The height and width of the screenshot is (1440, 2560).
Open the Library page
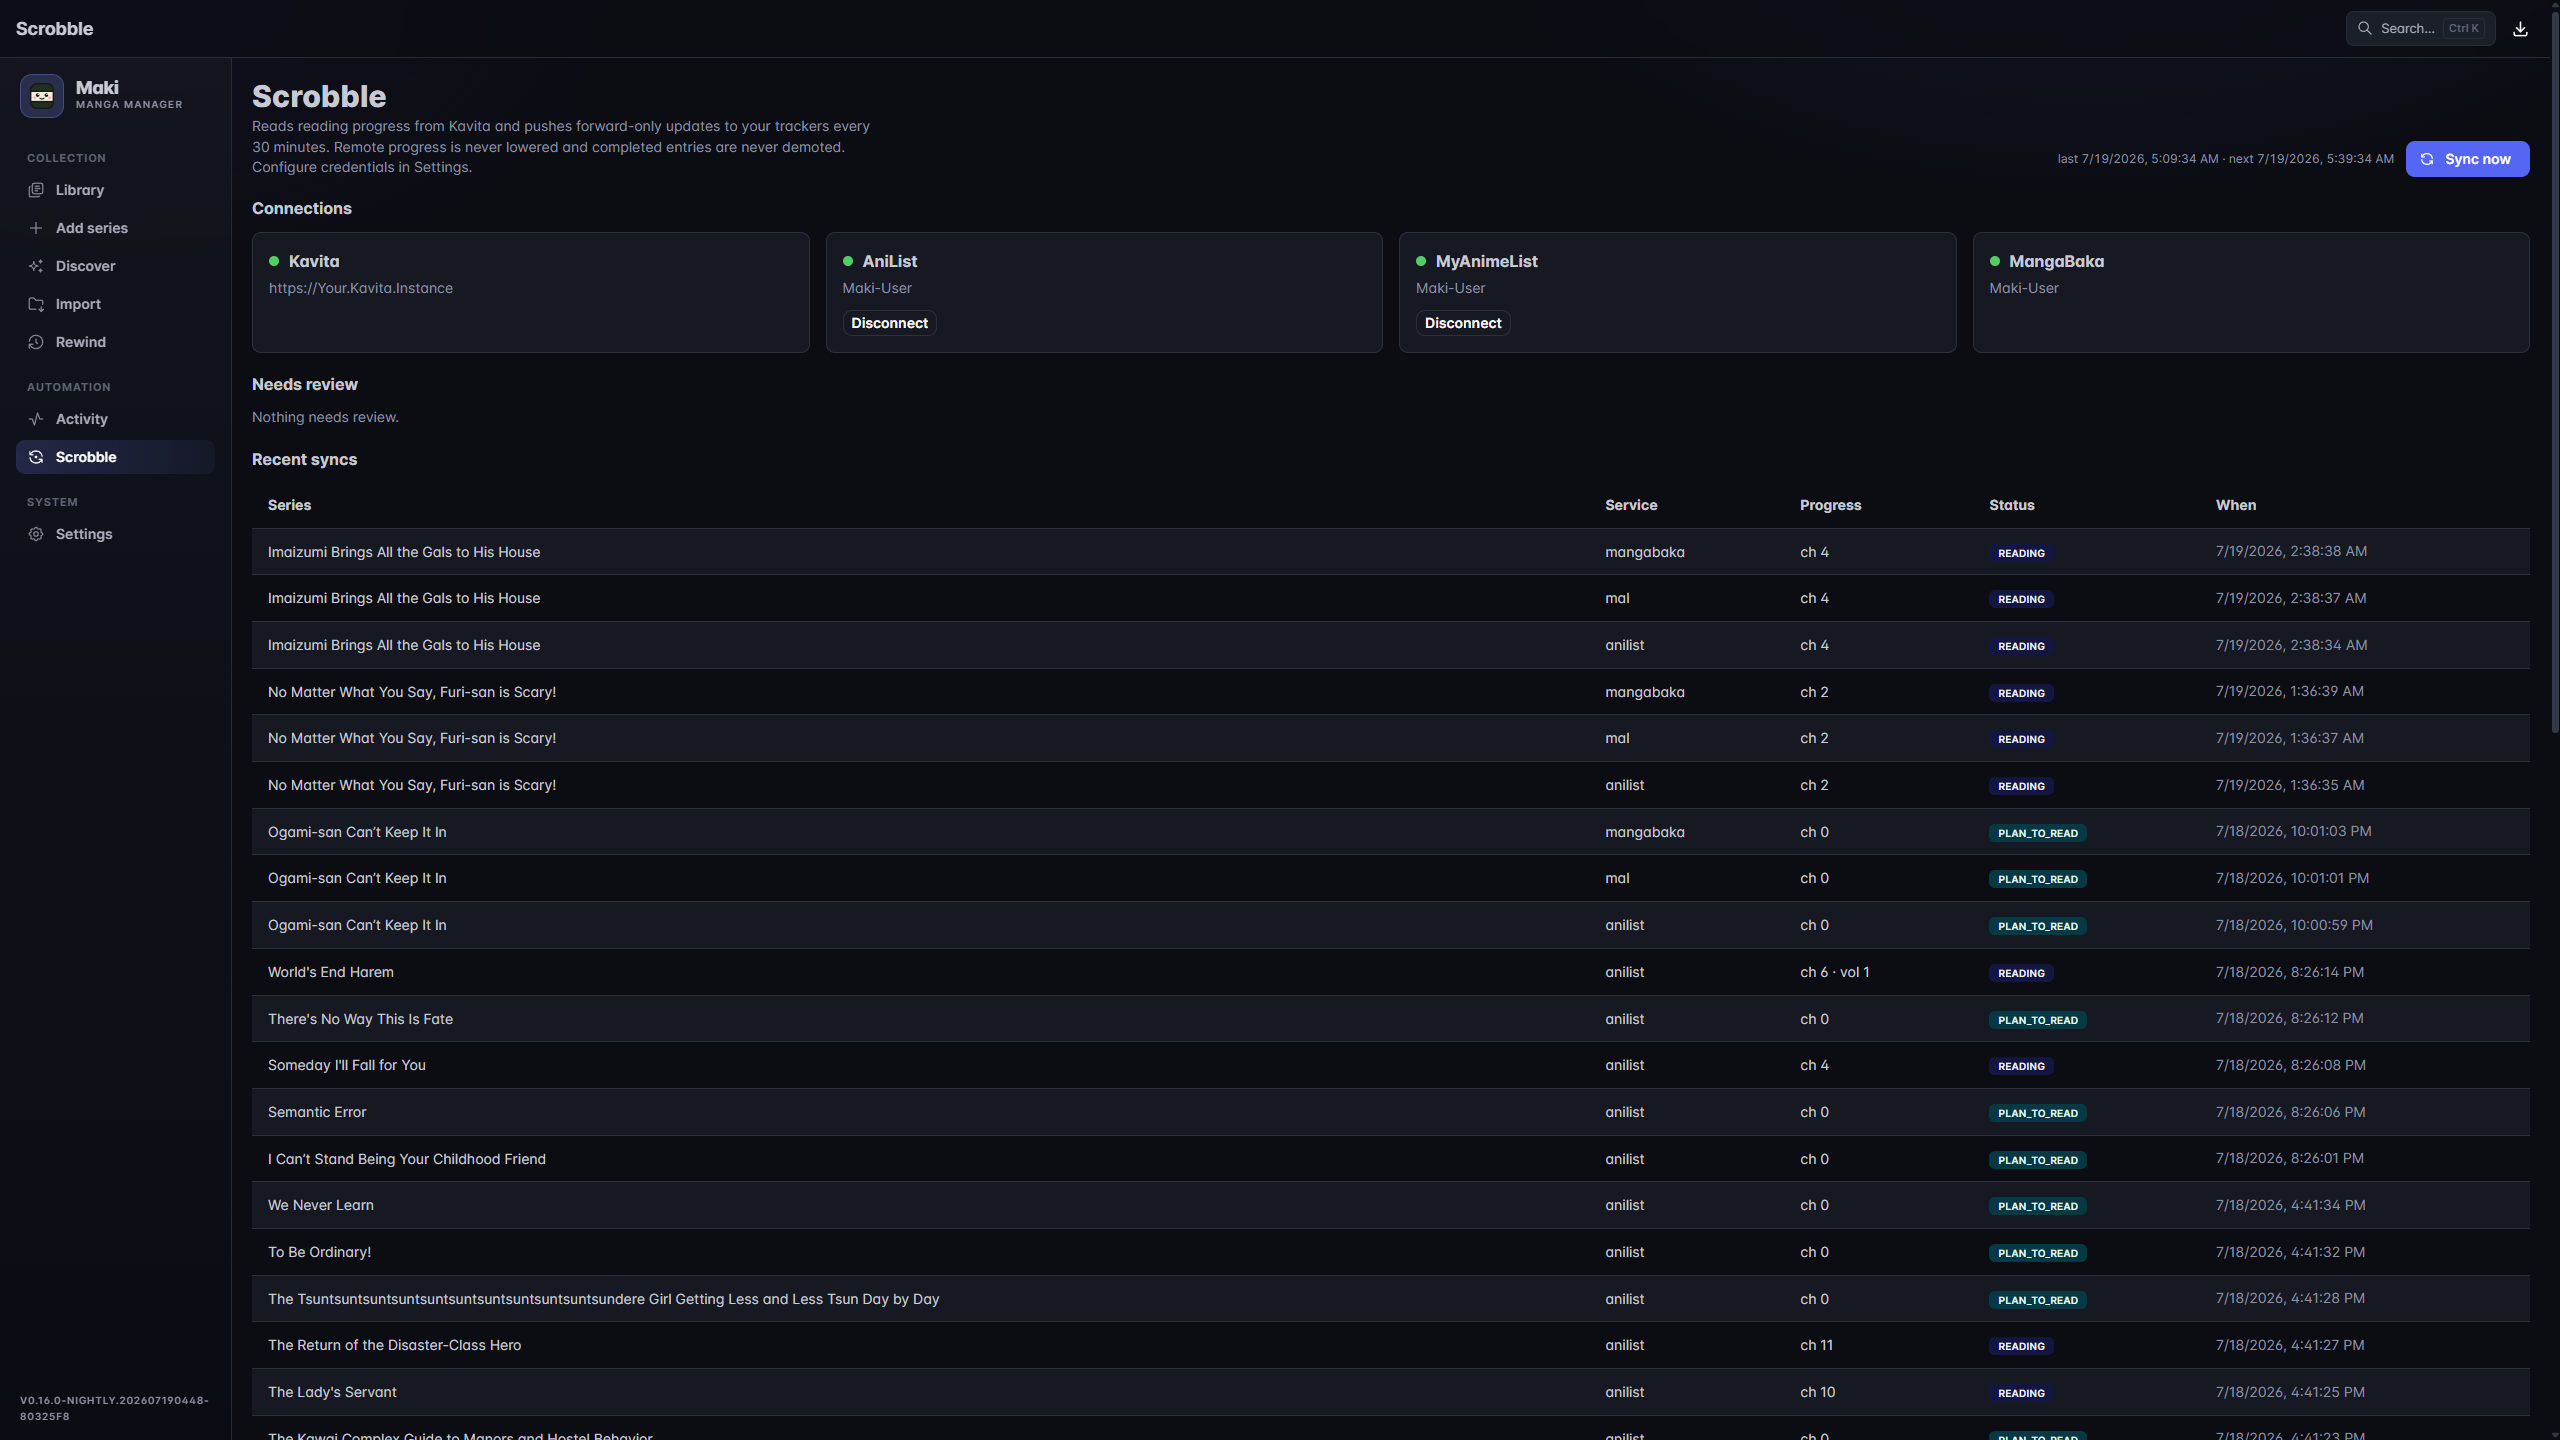[x=115, y=190]
